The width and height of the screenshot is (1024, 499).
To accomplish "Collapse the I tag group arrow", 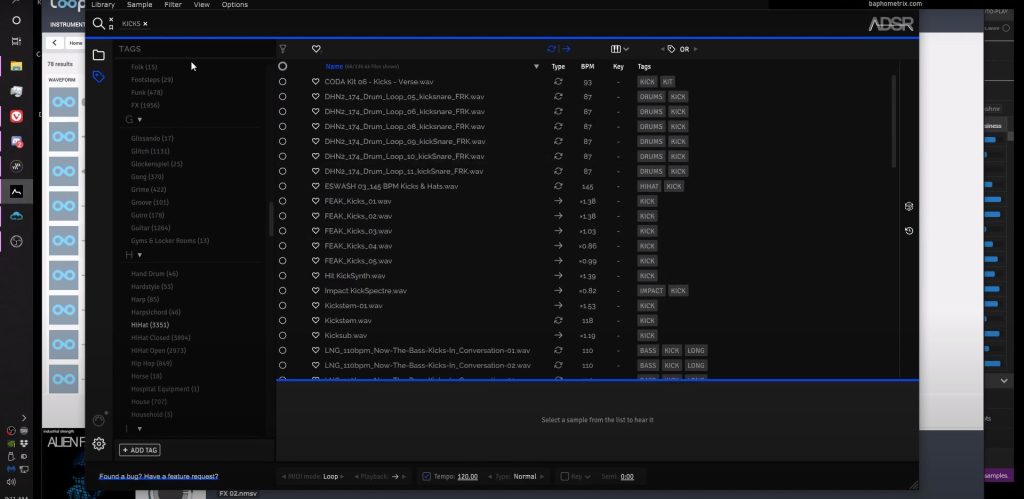I will coord(139,428).
